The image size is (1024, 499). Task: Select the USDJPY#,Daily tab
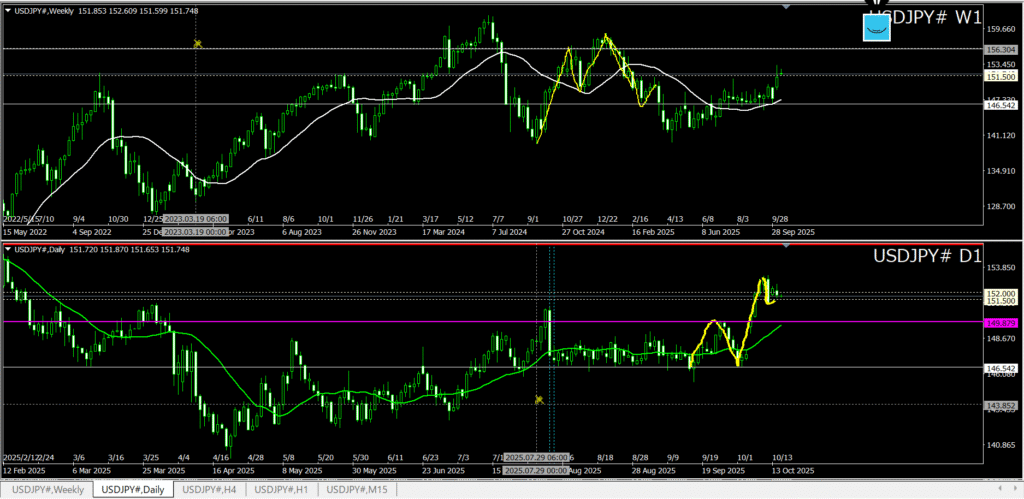(x=132, y=489)
